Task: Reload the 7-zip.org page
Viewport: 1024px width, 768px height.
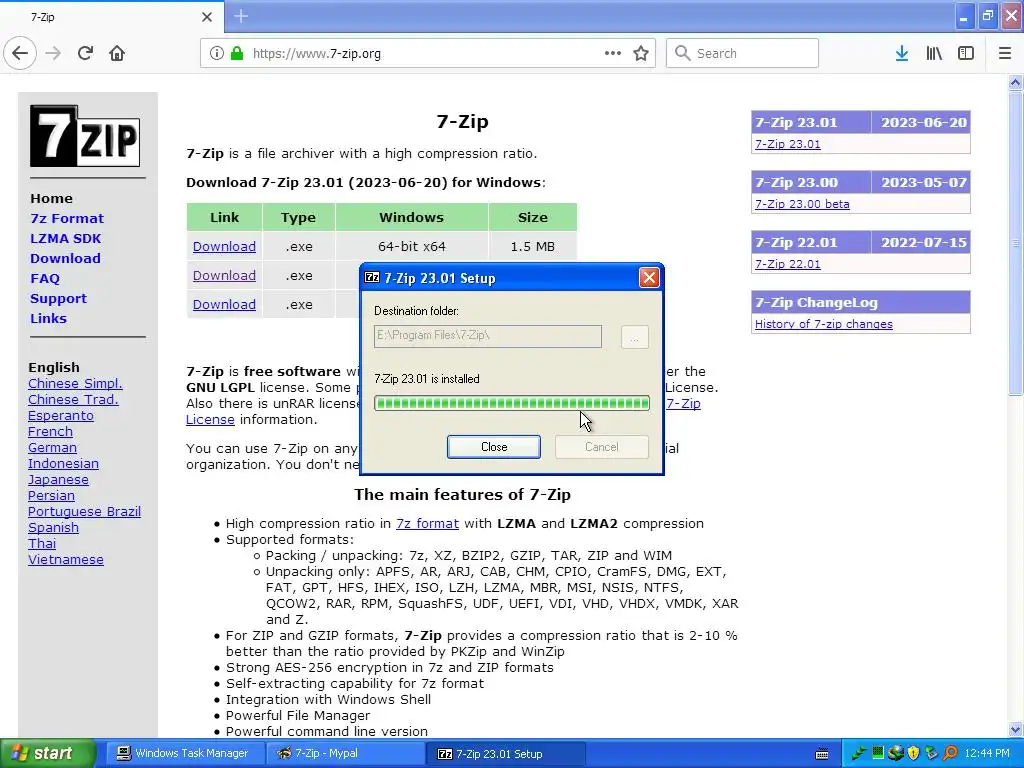Action: [85, 53]
